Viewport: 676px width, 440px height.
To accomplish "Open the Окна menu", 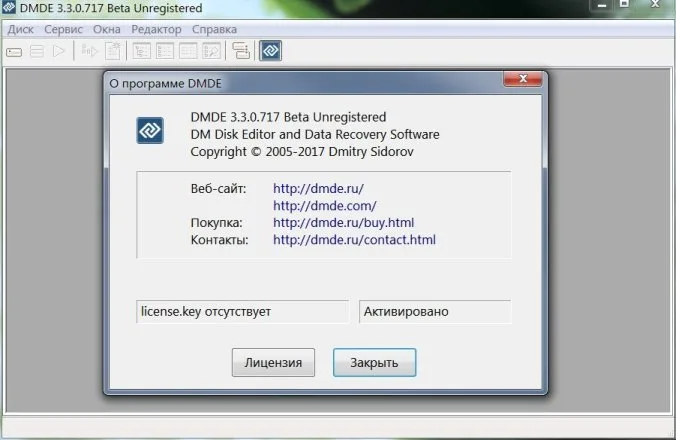I will point(106,29).
